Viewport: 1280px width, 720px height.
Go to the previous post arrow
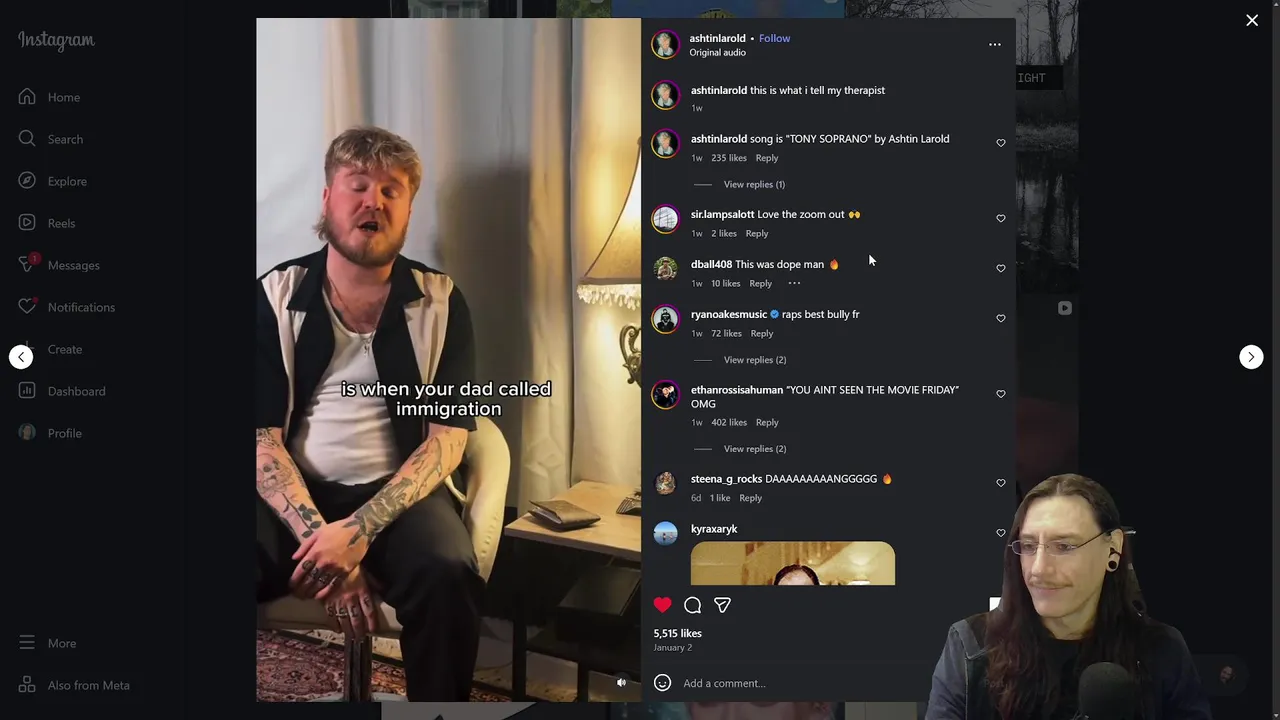[21, 357]
